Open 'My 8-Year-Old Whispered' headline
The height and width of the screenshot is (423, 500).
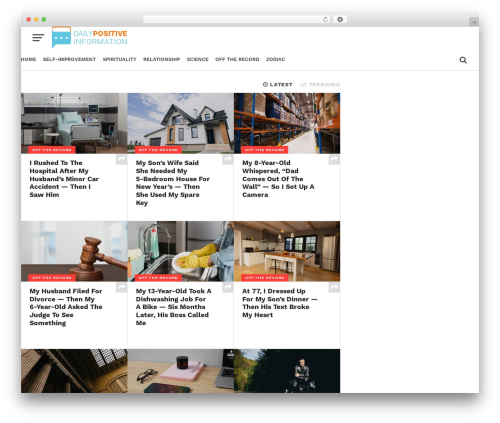(278, 179)
